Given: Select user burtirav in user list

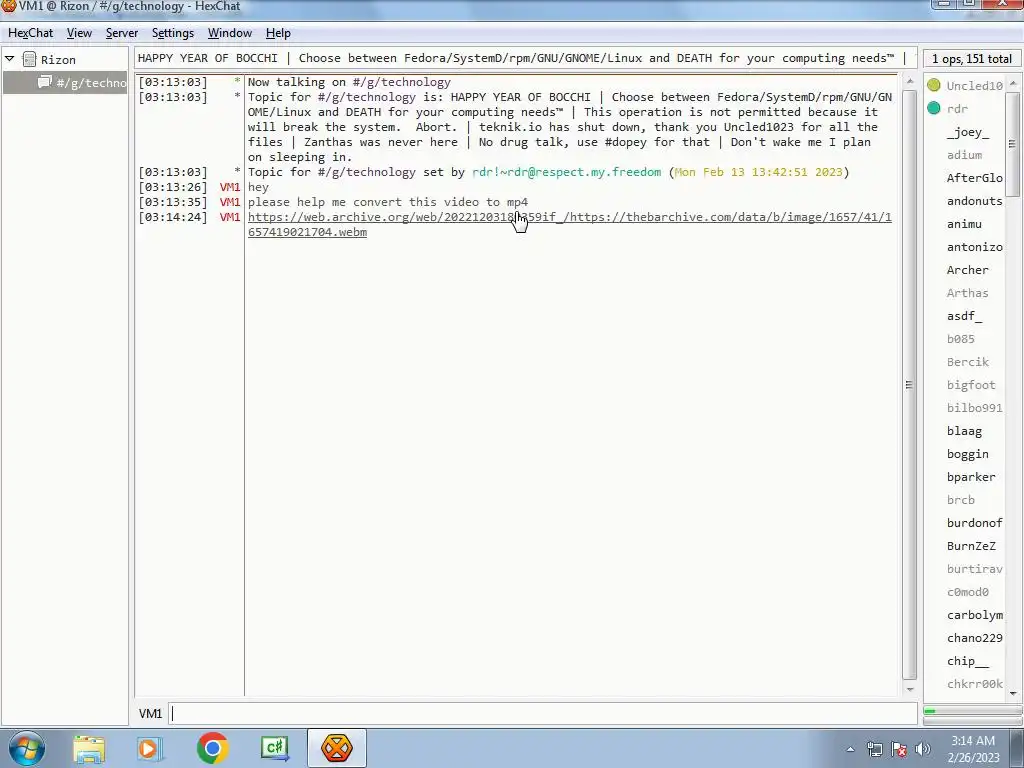Looking at the screenshot, I should [974, 569].
